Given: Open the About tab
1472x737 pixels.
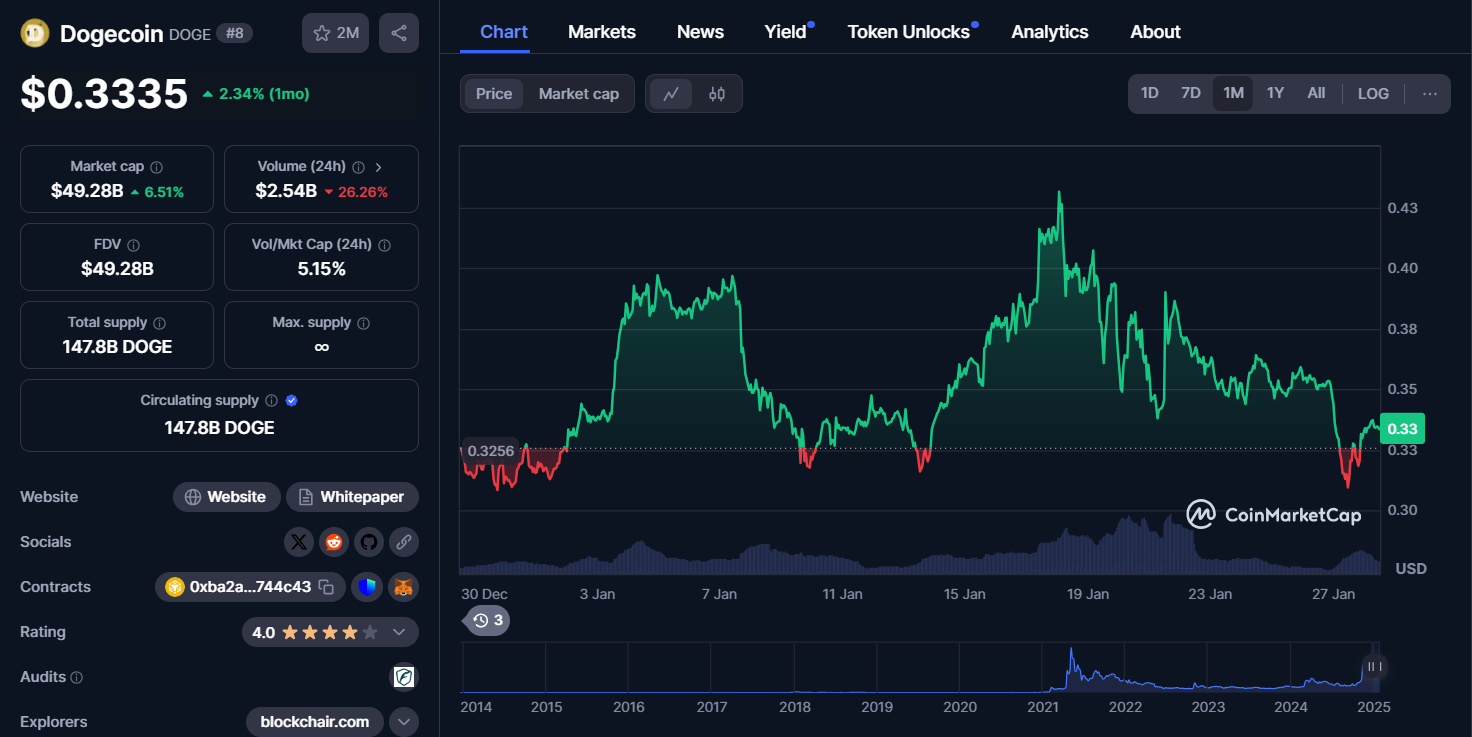Looking at the screenshot, I should [1156, 32].
